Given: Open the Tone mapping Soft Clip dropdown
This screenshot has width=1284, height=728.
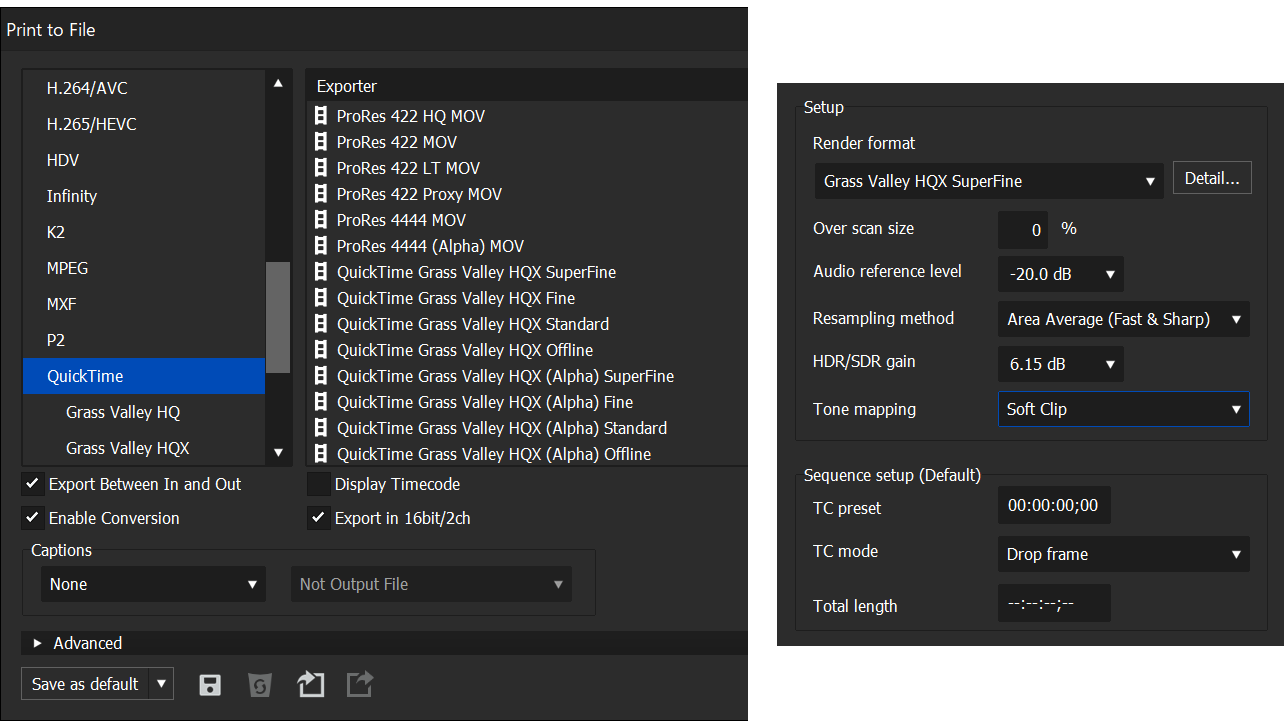Looking at the screenshot, I should (x=1124, y=409).
